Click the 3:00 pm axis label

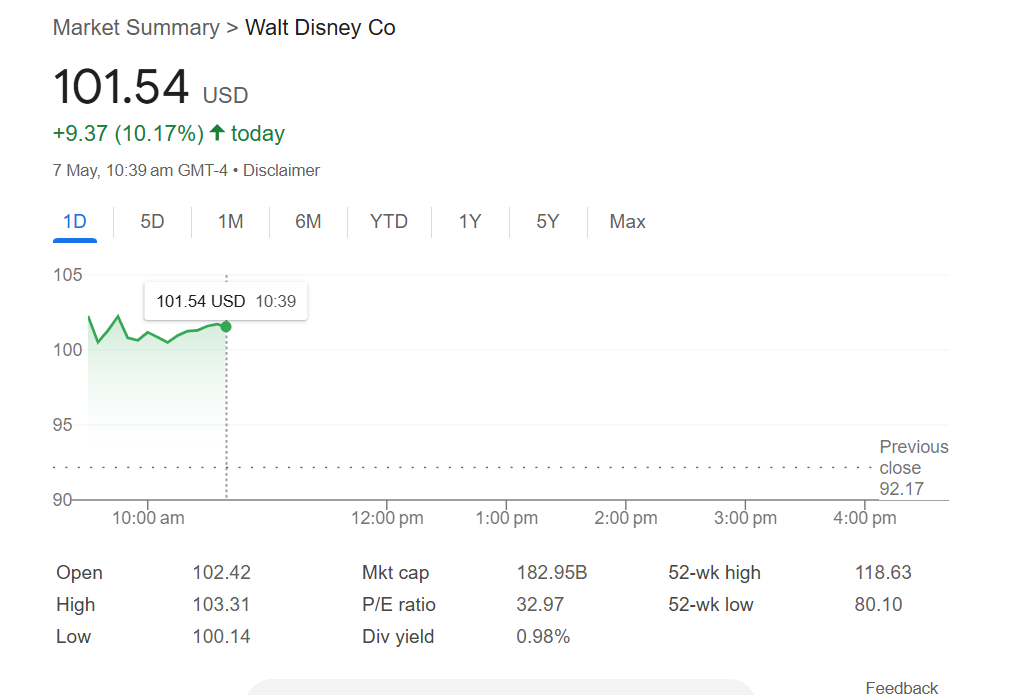click(x=745, y=518)
